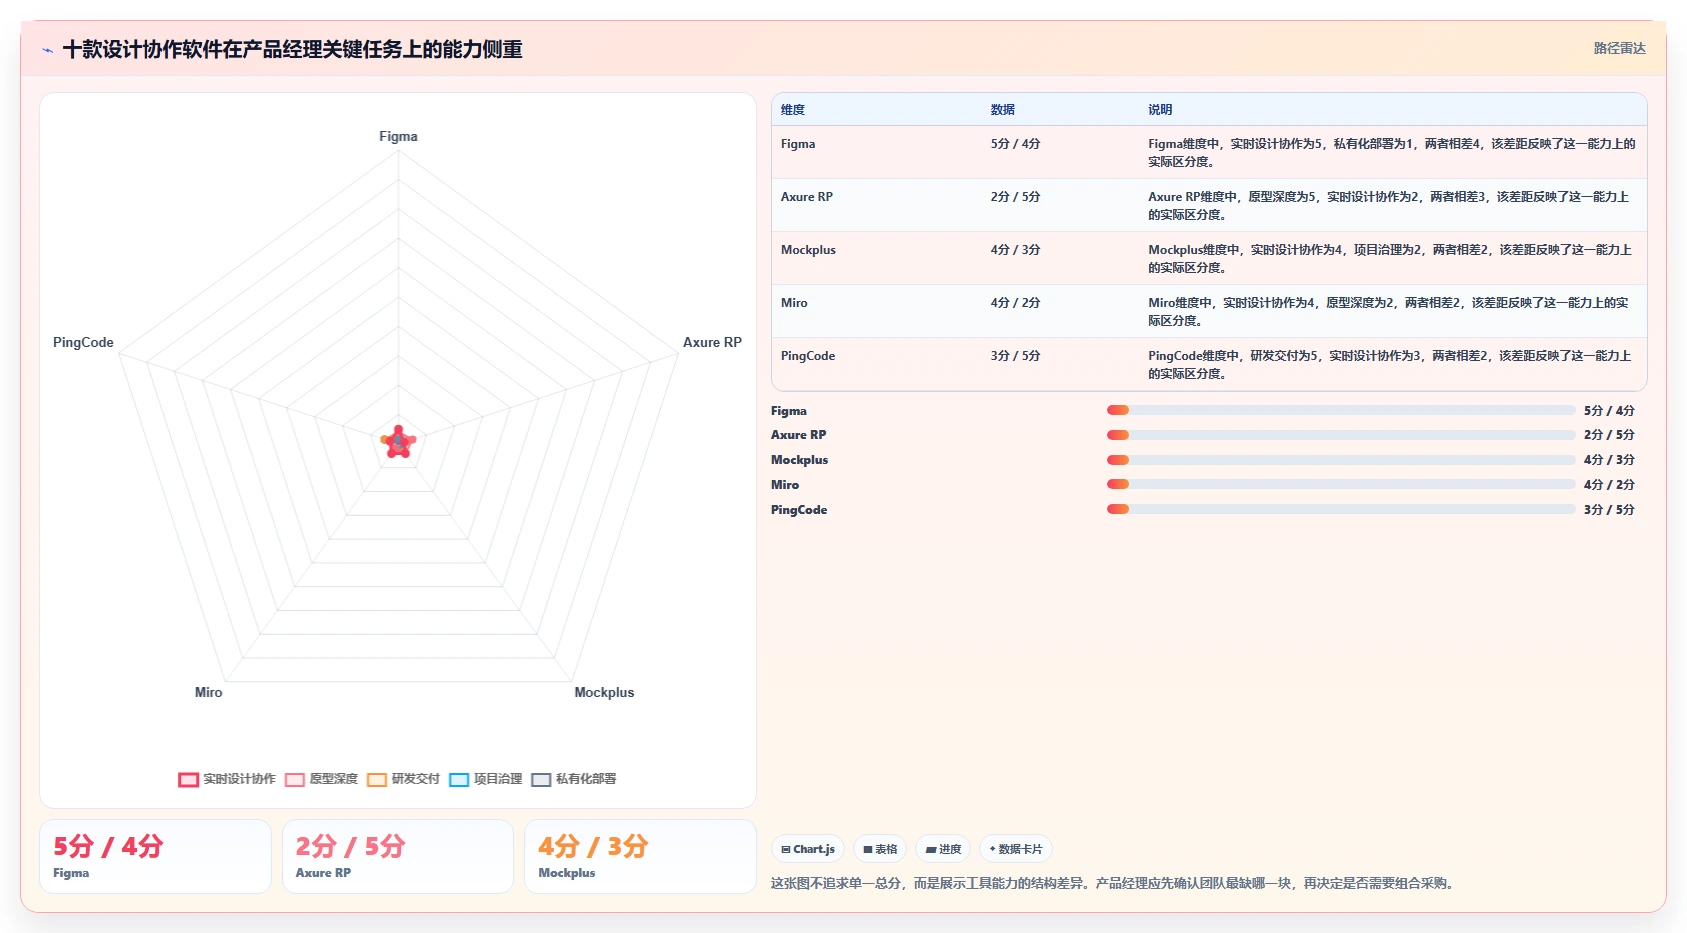The height and width of the screenshot is (933, 1687).
Task: Click the description starting with Mockplus维度中
Action: click(x=1390, y=259)
